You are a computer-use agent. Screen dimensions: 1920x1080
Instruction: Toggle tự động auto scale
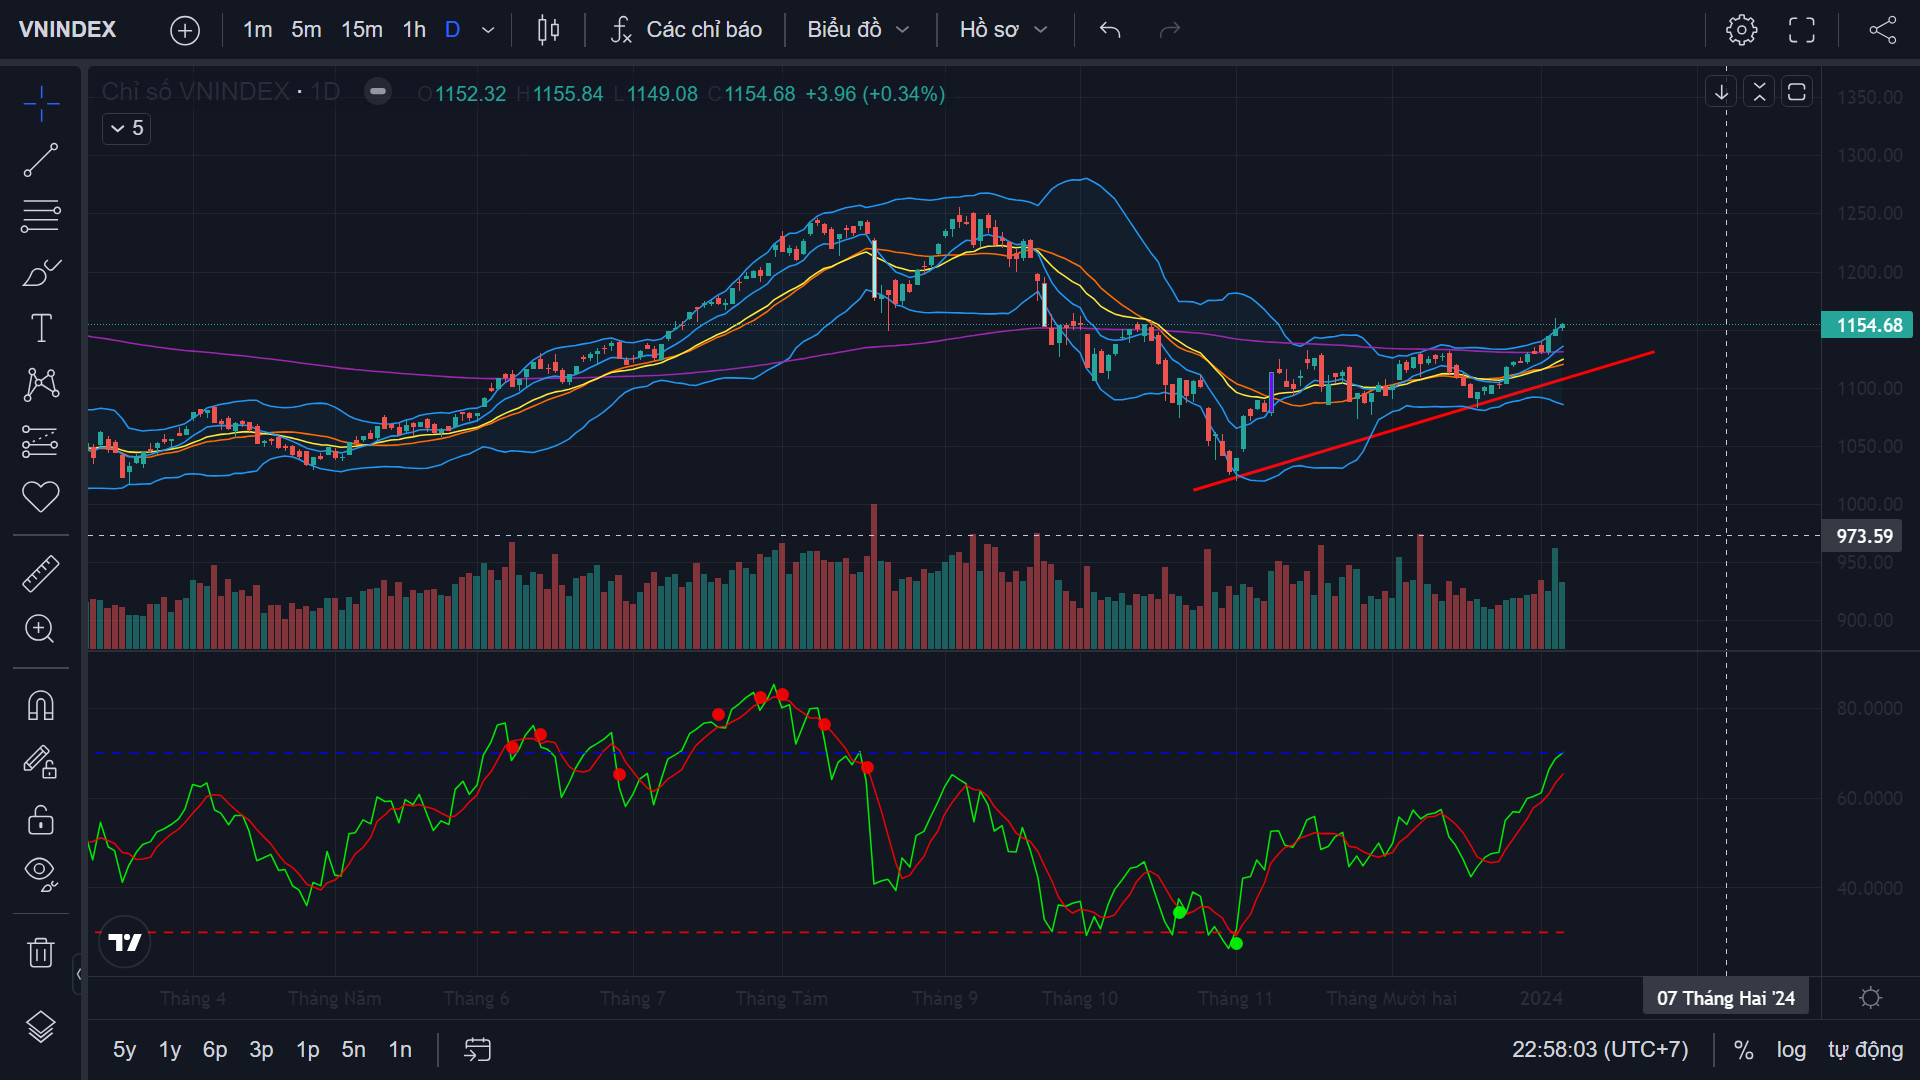1865,1049
